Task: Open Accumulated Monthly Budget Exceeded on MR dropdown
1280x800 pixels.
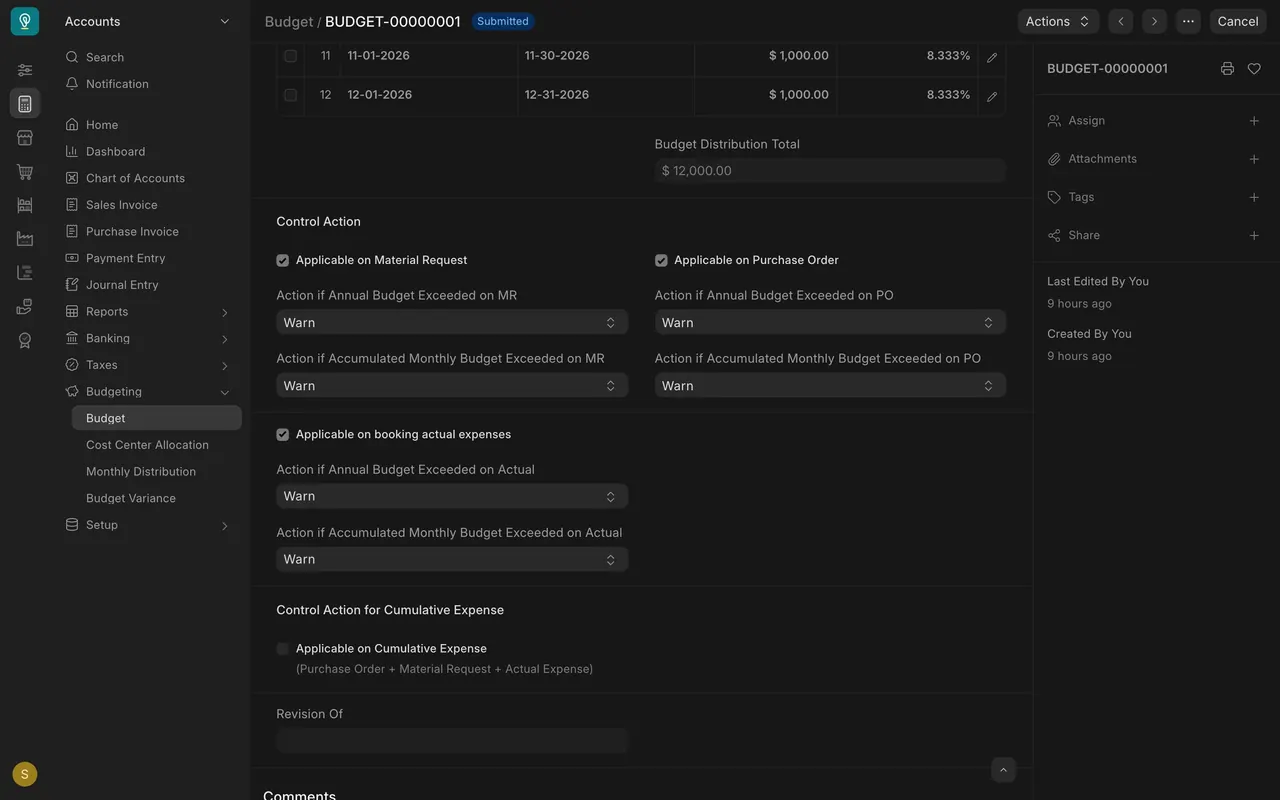Action: click(452, 386)
